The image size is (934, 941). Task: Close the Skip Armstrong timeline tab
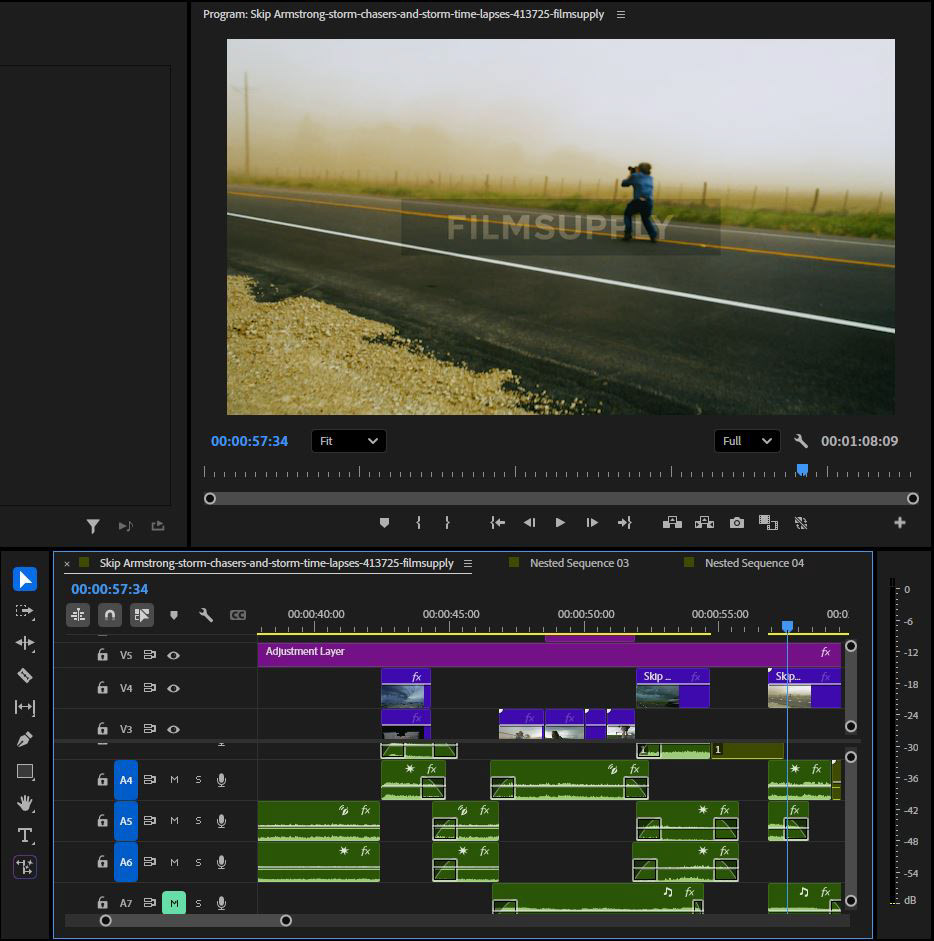tap(67, 564)
